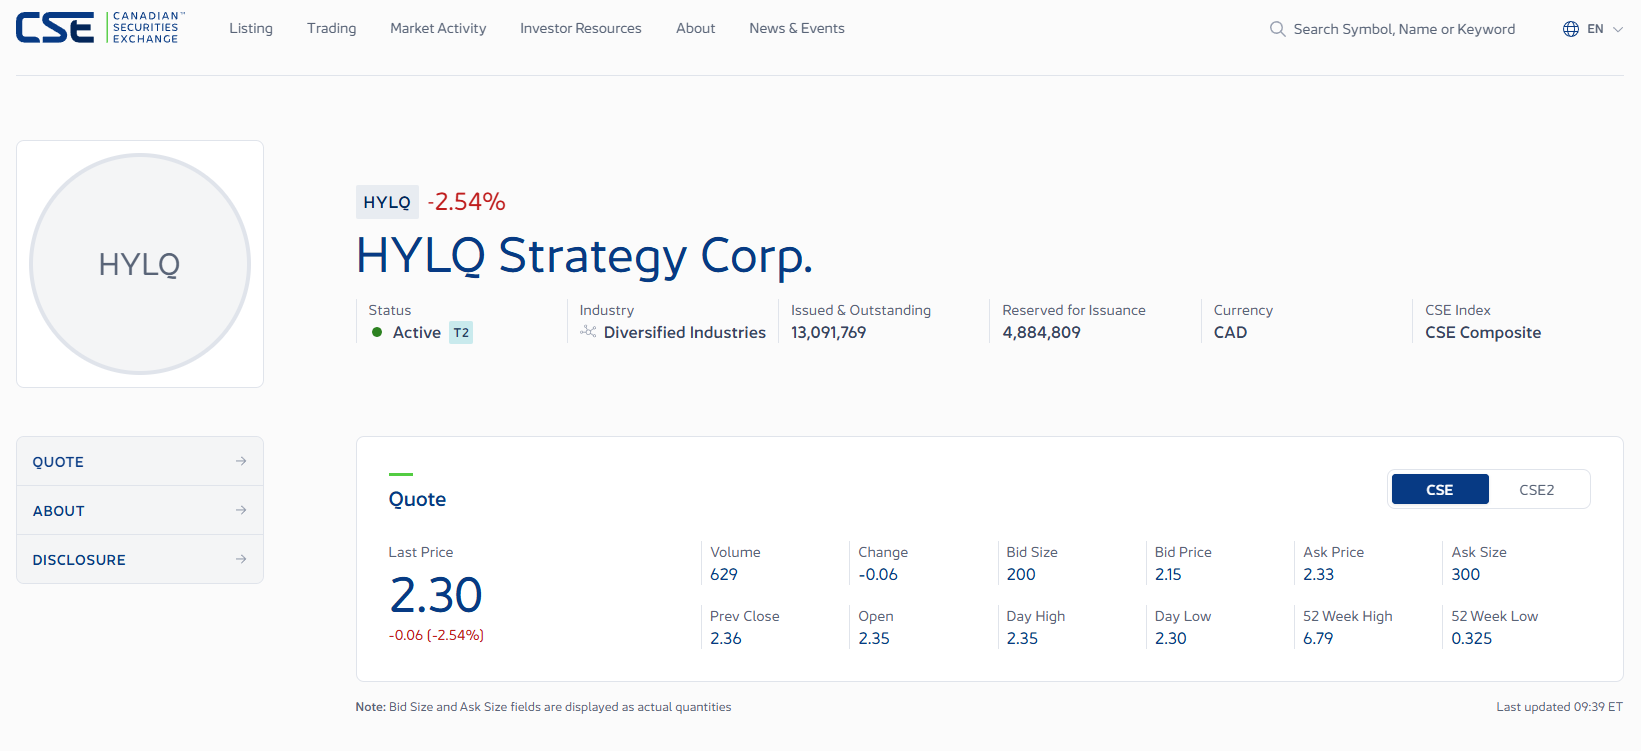Open the Listing menu
The height and width of the screenshot is (751, 1641).
(x=251, y=28)
